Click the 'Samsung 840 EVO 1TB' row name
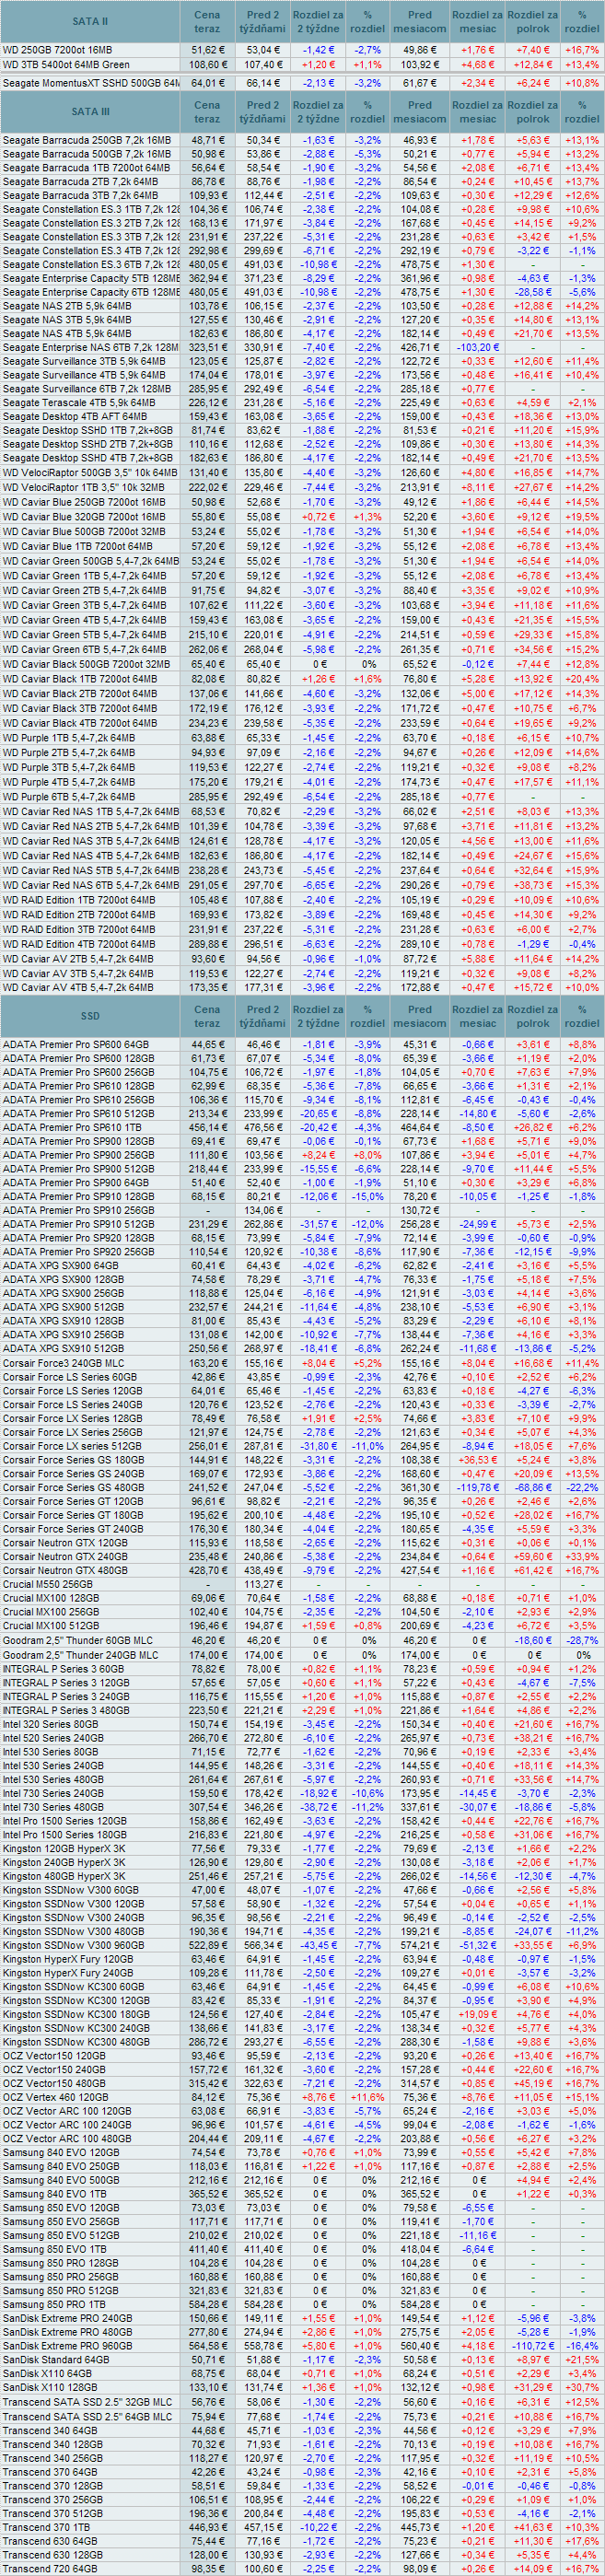This screenshot has width=605, height=2576. point(53,2193)
